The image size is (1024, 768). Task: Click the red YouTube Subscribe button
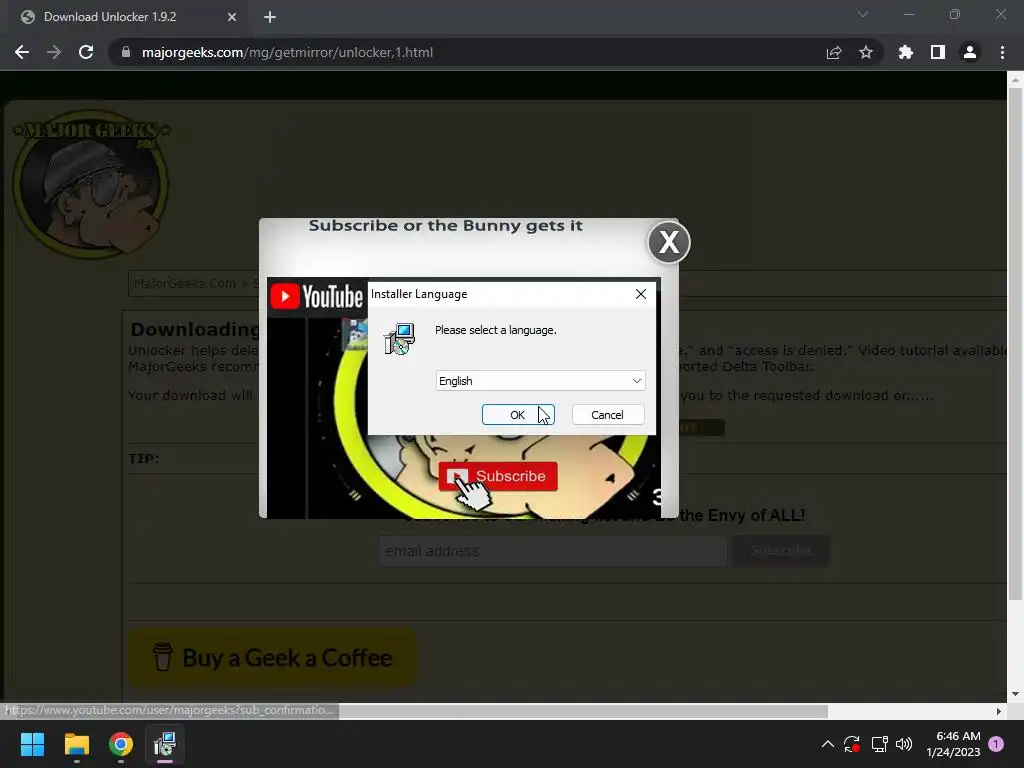pyautogui.click(x=498, y=476)
